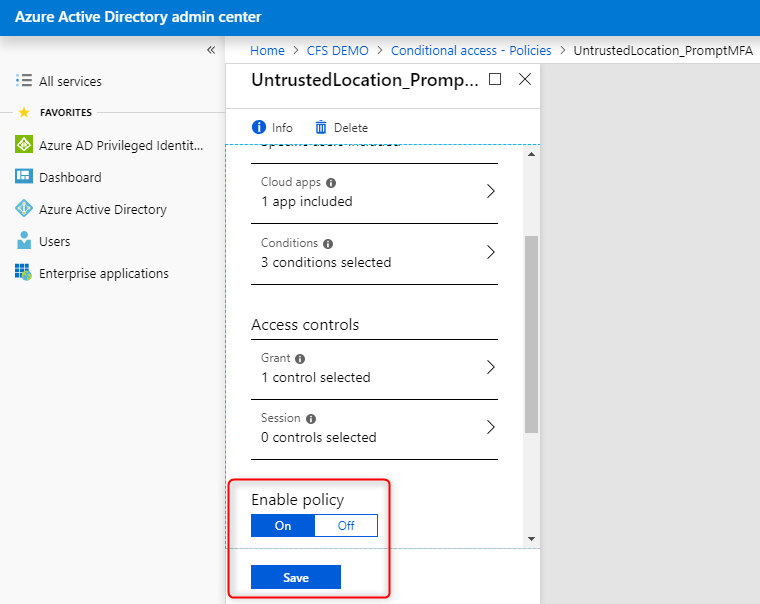Click the Info toolbar label
This screenshot has width=760, height=604.
coord(282,127)
